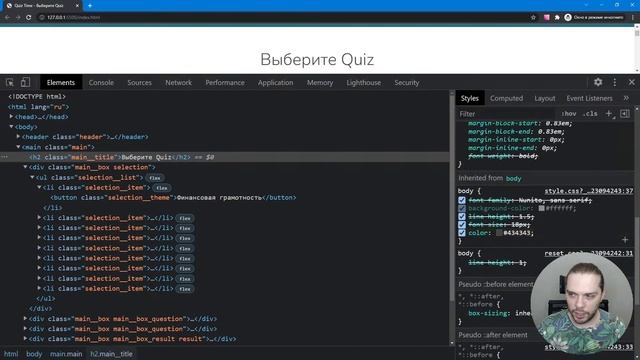Screen dimensions: 640x360
Task: Uncheck the font-family Nunito declaration
Action: (462, 200)
